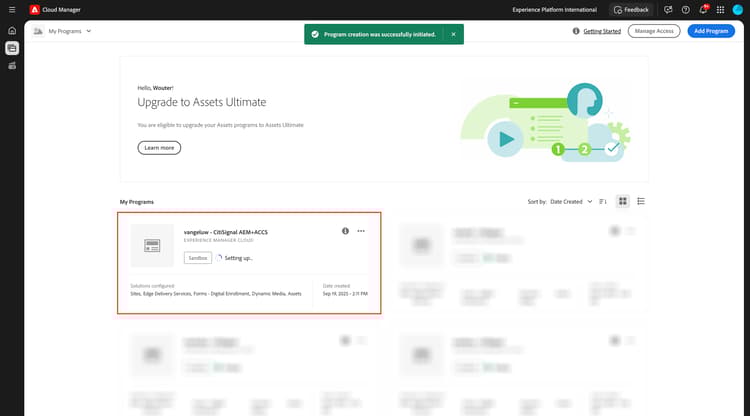750x416 pixels.
Task: Click the Upgrade to Assets Ultimate heading
Action: [202, 102]
